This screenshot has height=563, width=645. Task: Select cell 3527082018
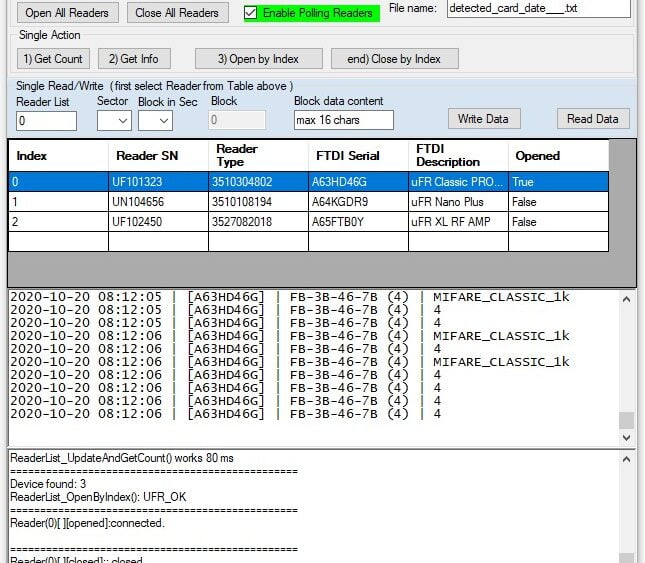[258, 222]
